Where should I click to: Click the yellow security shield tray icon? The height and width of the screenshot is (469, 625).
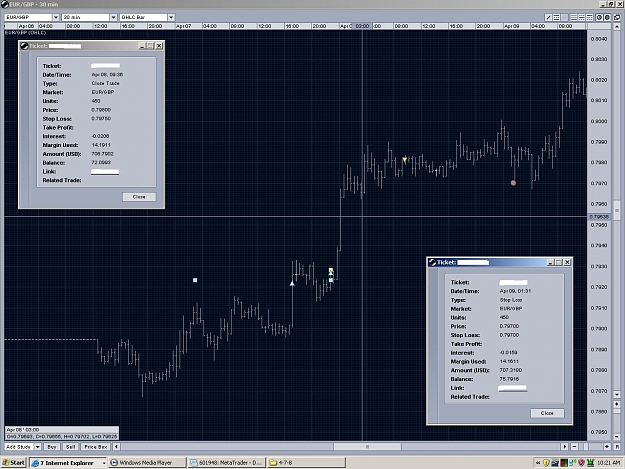tap(546, 463)
